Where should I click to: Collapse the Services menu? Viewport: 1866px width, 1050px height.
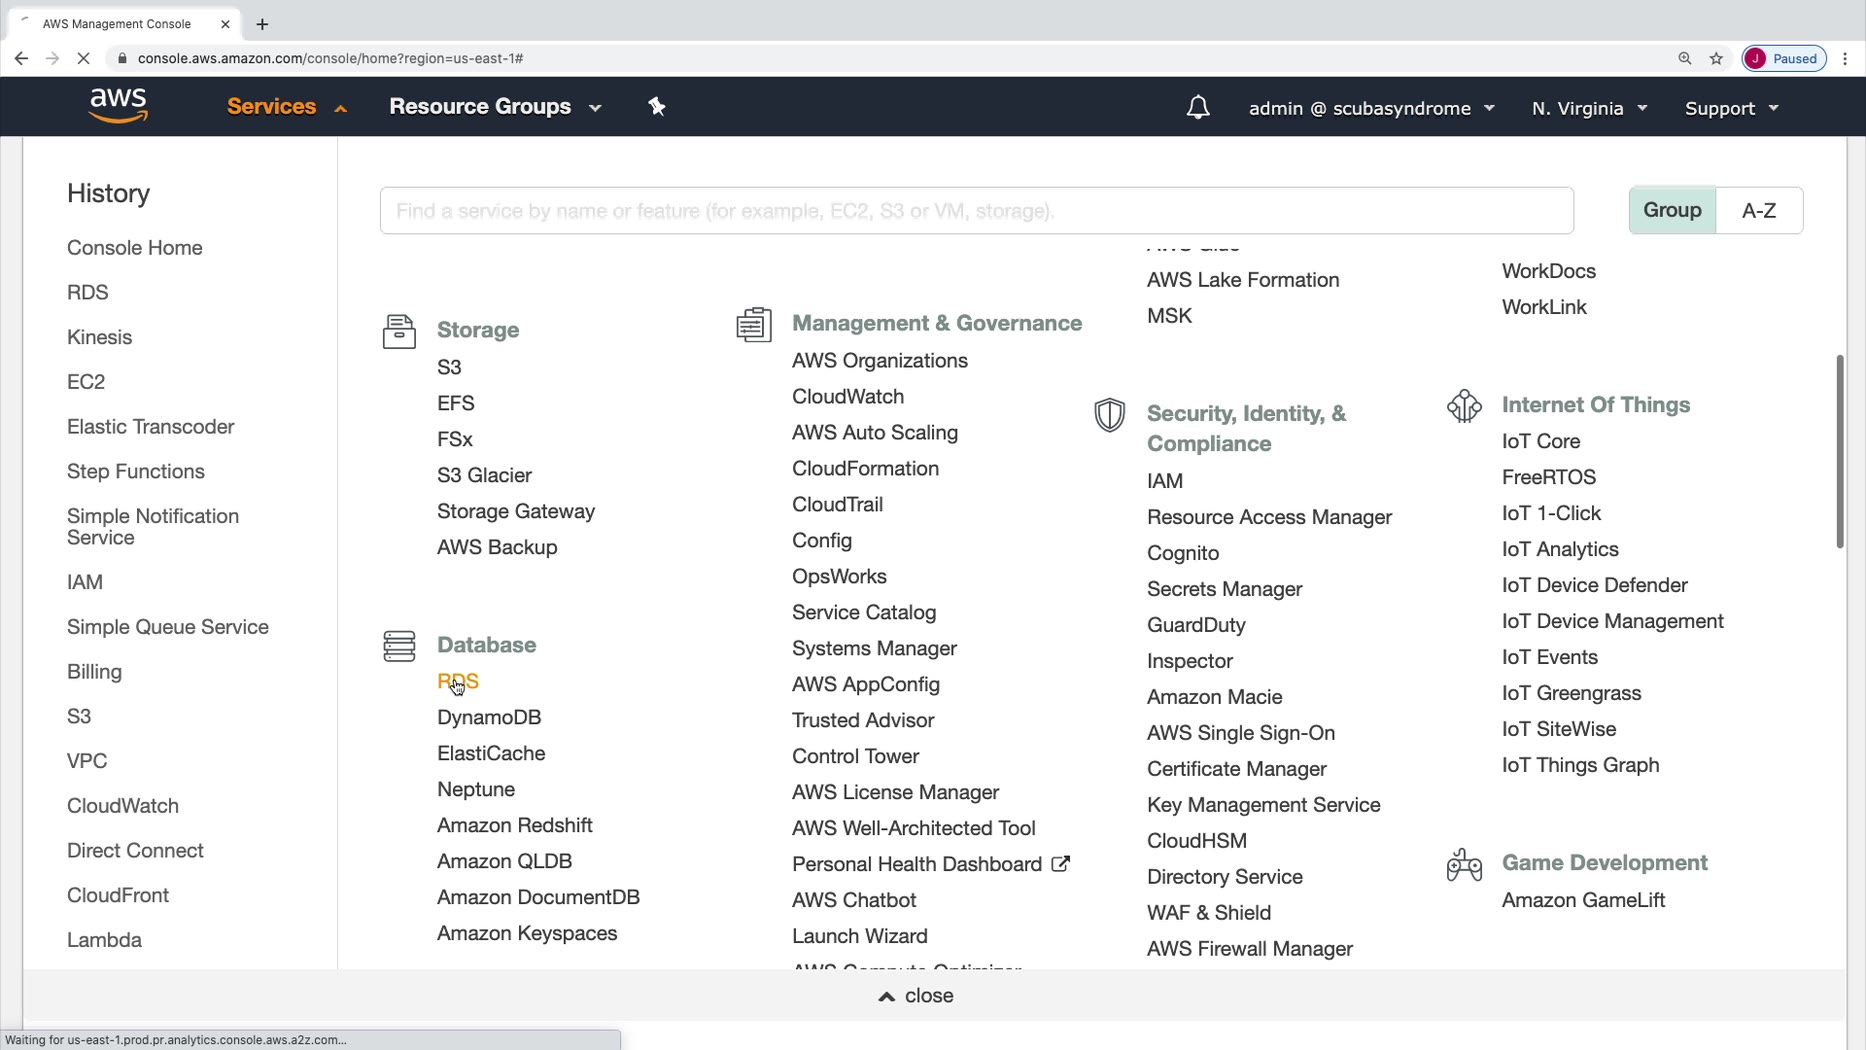click(286, 107)
